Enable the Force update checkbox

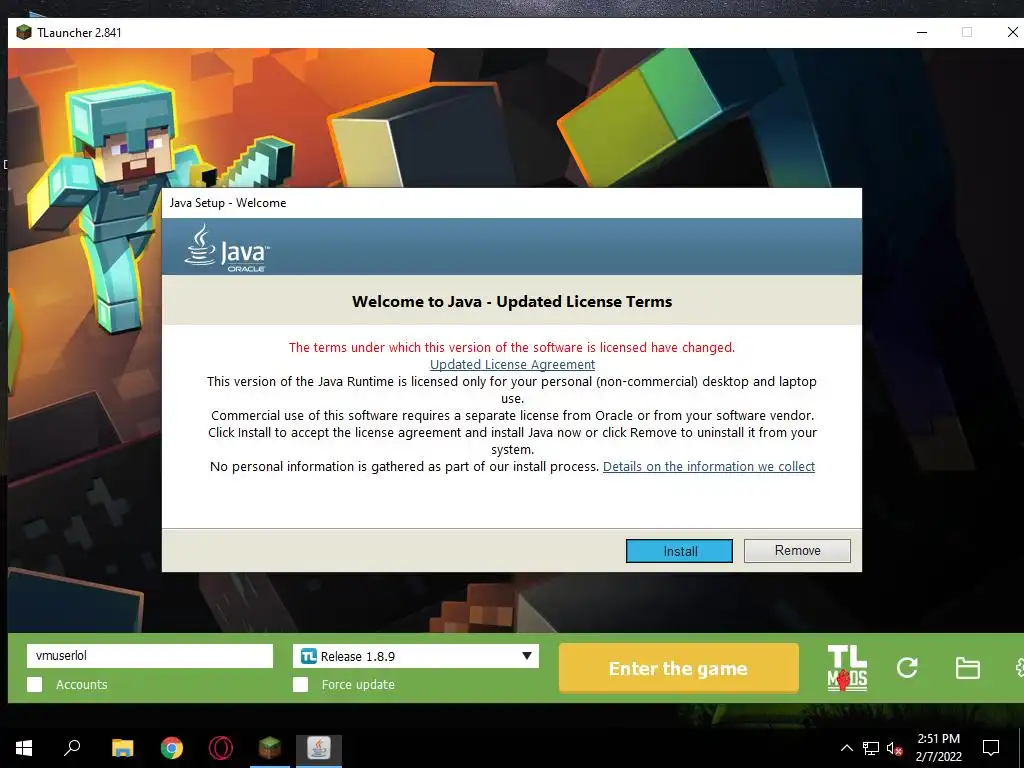300,684
